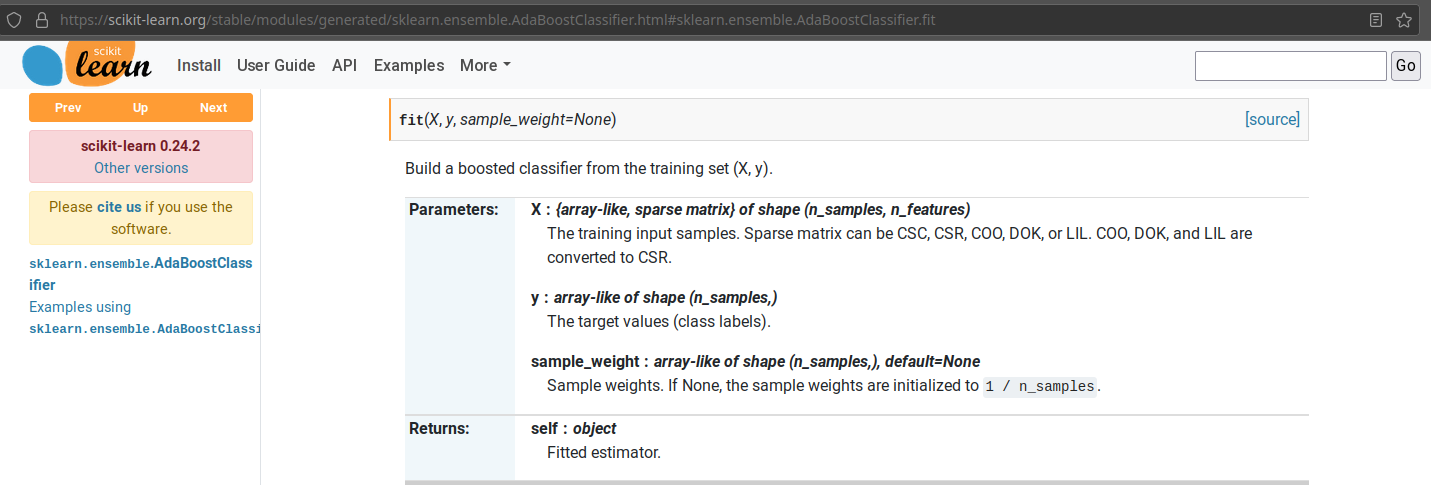
Task: Click the Prev navigation button
Action: pos(68,107)
